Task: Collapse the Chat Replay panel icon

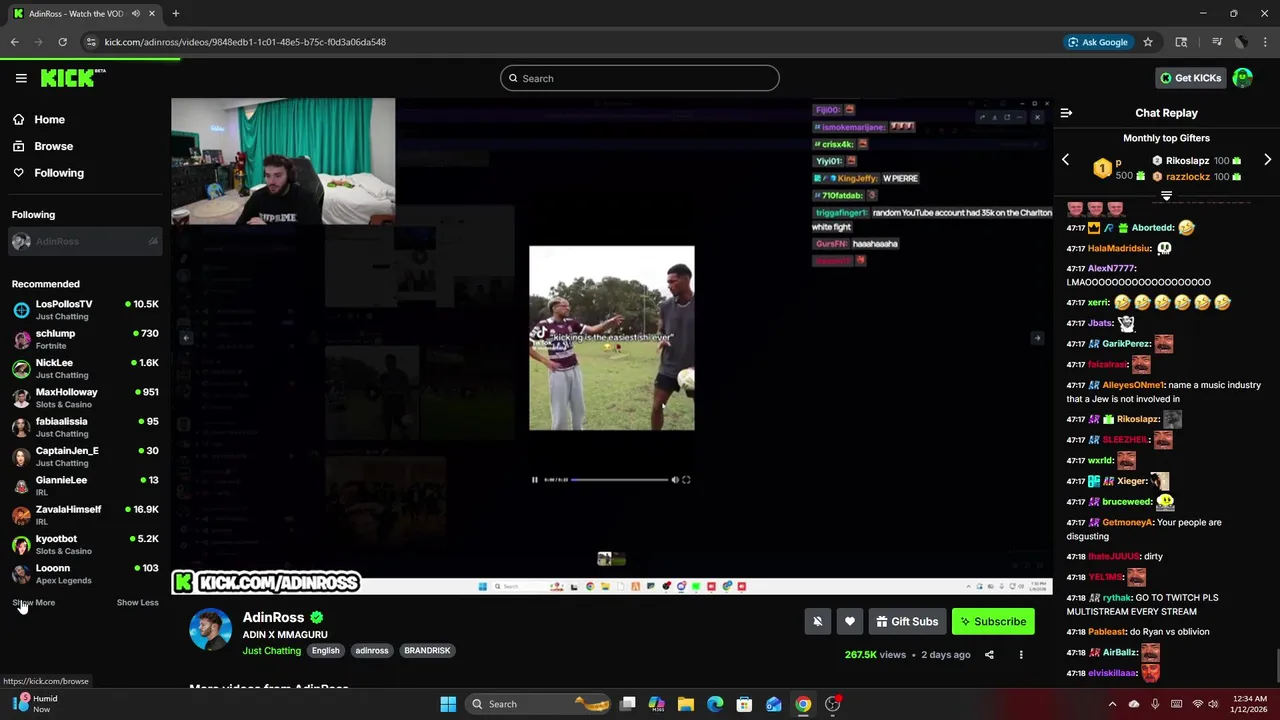Action: (1066, 113)
